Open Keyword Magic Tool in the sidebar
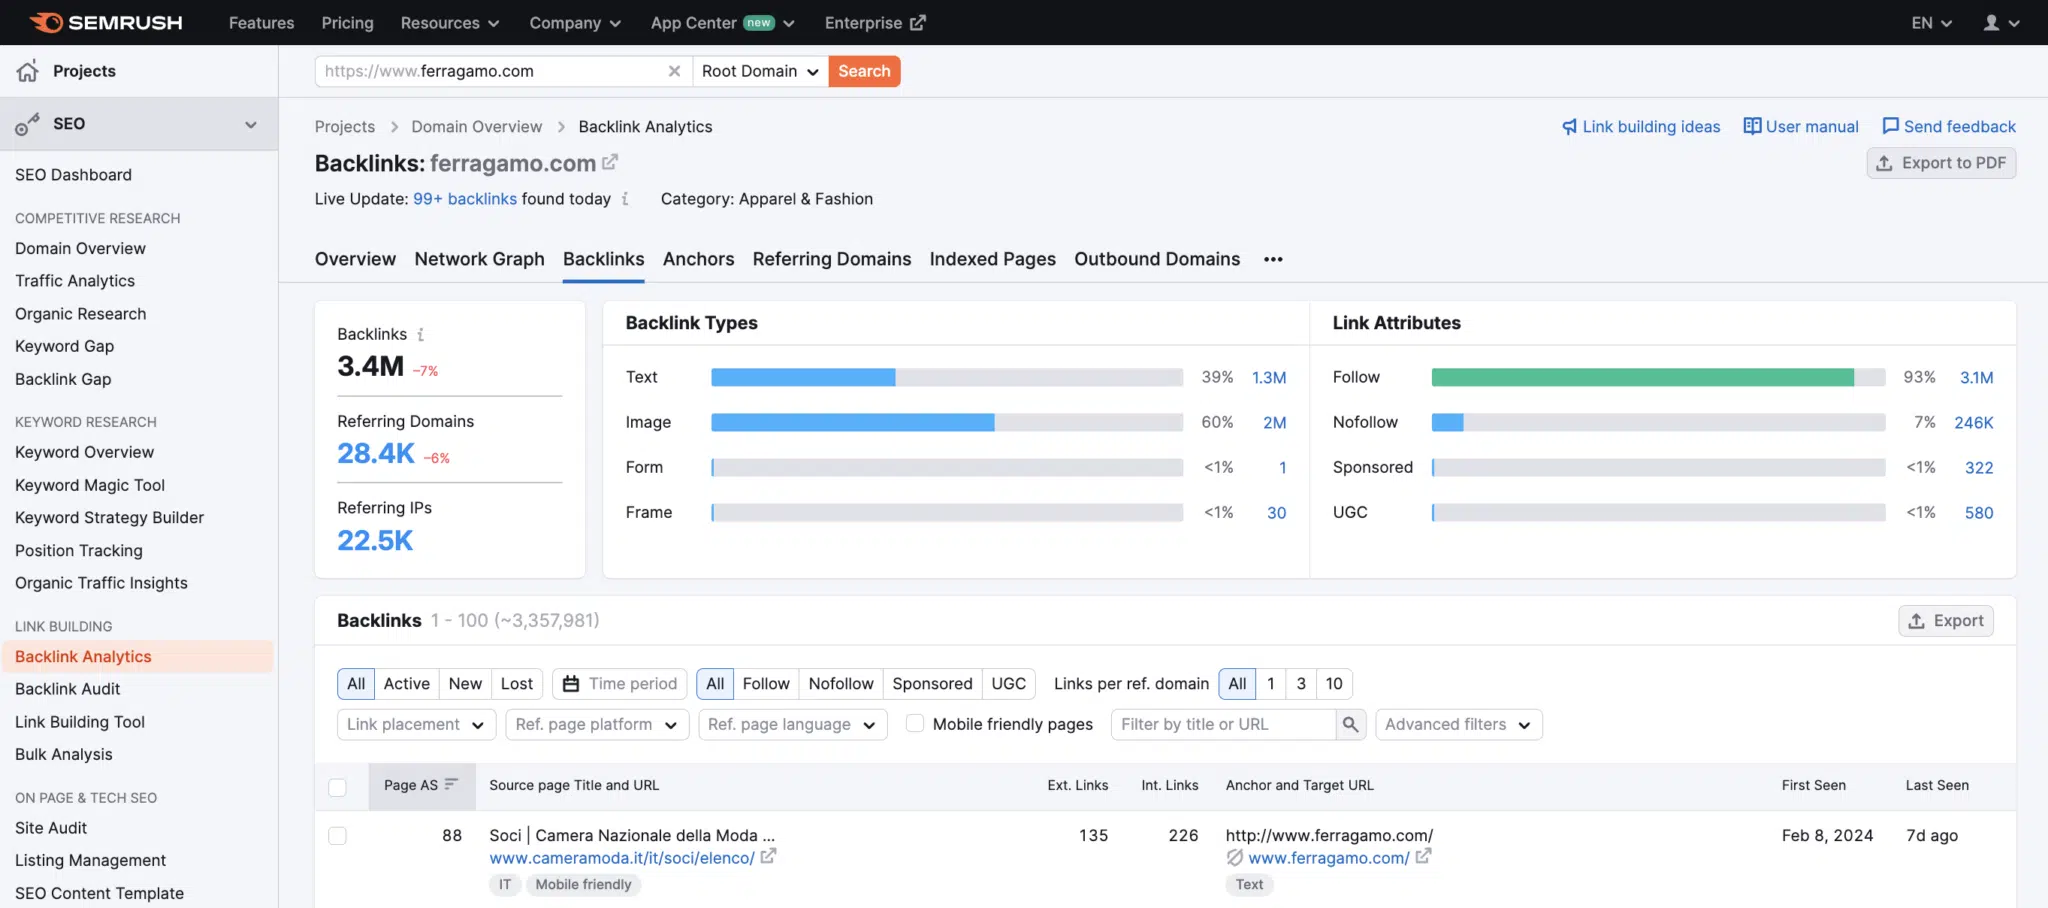2048x908 pixels. point(90,485)
